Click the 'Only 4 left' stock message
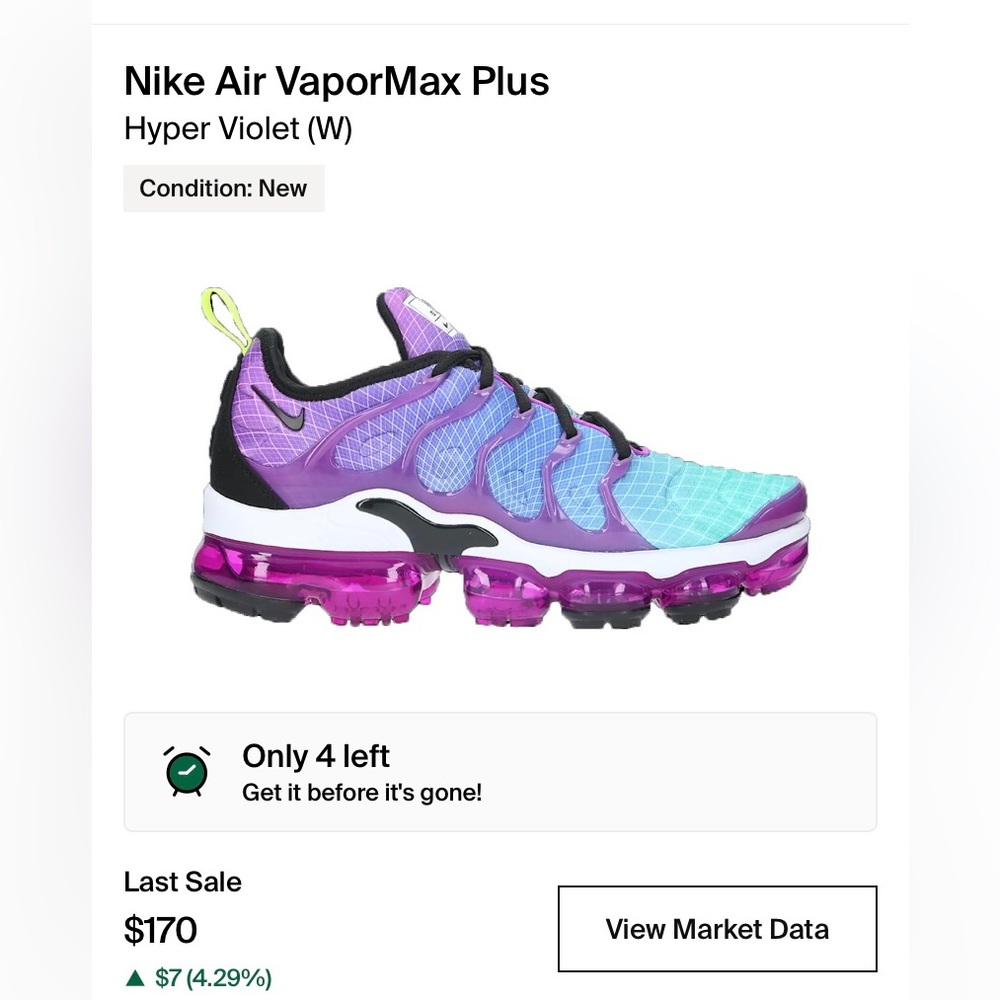1000x1000 pixels. pyautogui.click(x=314, y=757)
